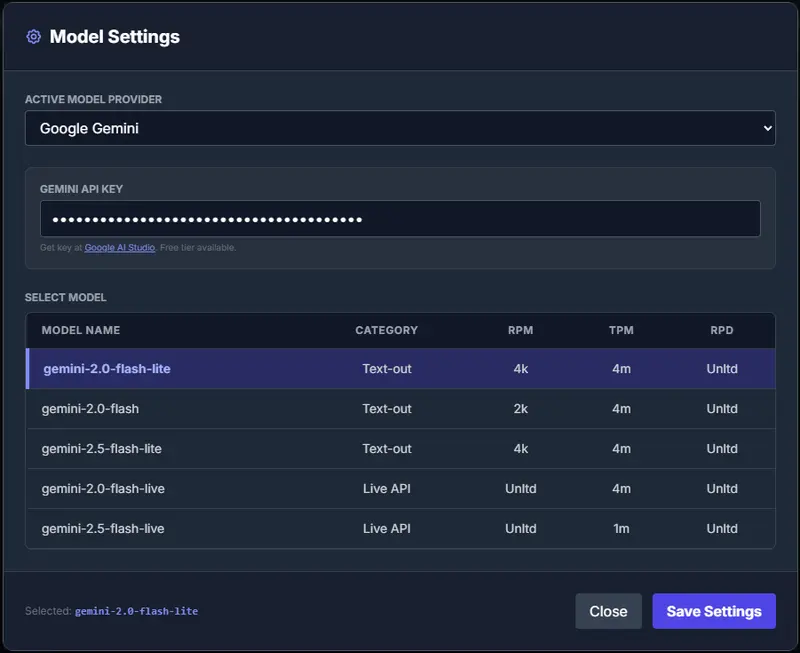This screenshot has height=653, width=800.
Task: Open the Active Model Provider dropdown
Action: [x=400, y=128]
